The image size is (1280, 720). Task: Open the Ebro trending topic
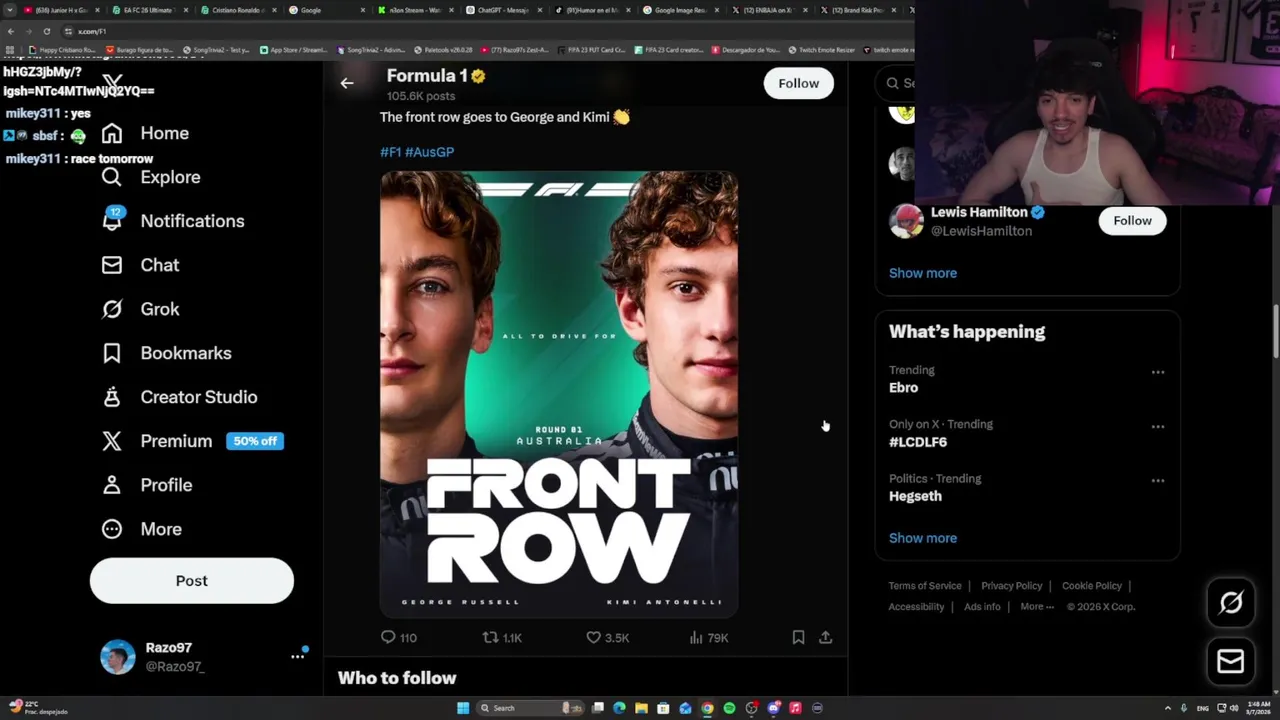click(903, 388)
